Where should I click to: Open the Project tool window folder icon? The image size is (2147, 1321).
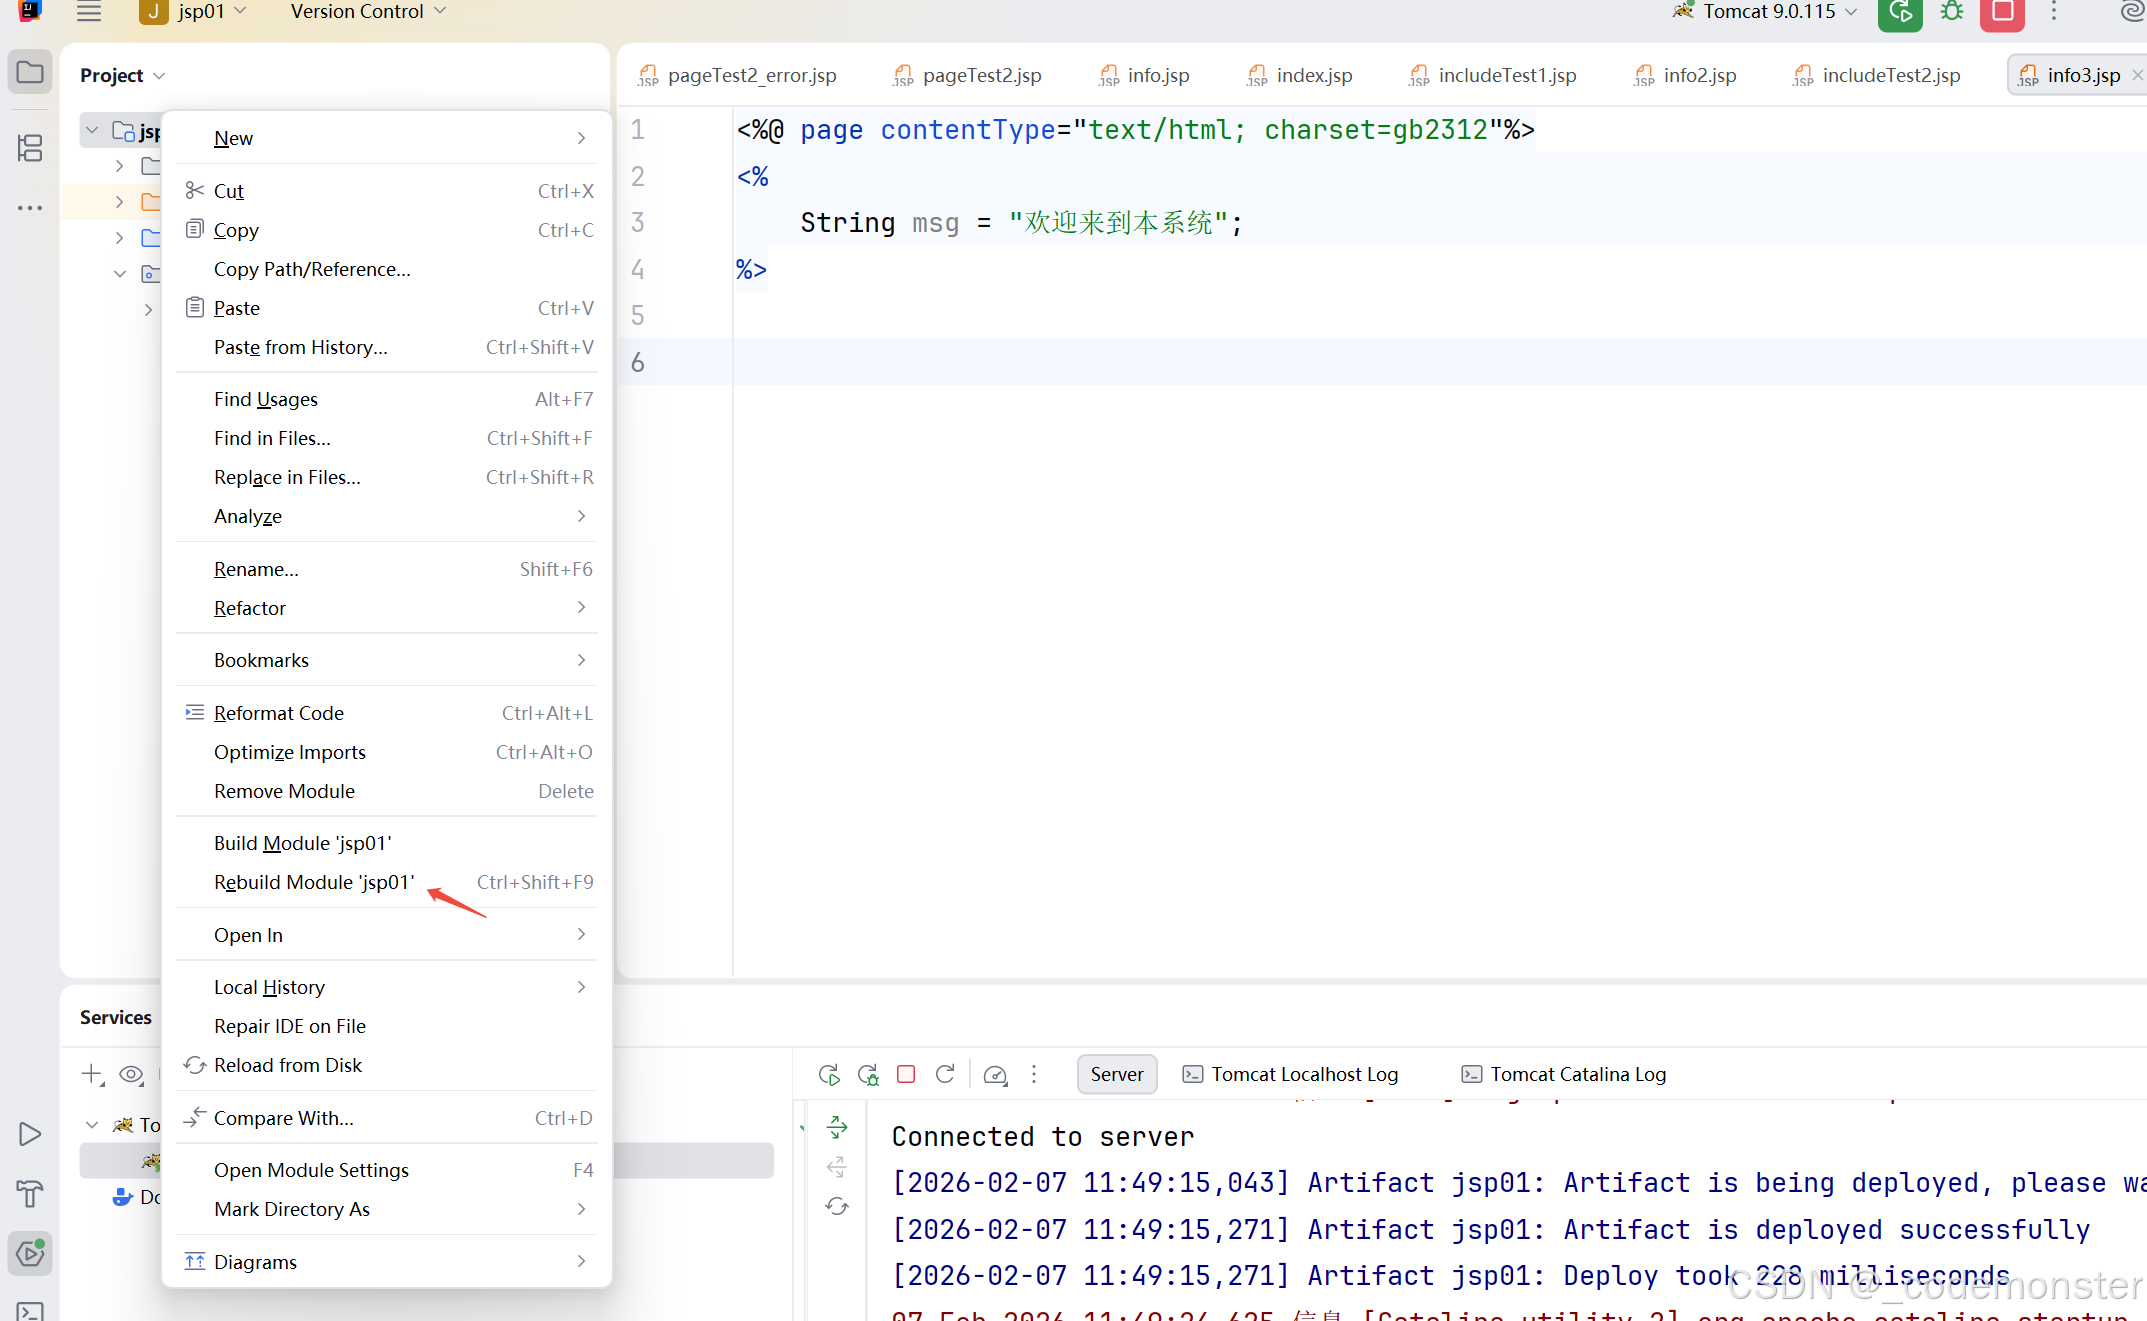pyautogui.click(x=30, y=73)
